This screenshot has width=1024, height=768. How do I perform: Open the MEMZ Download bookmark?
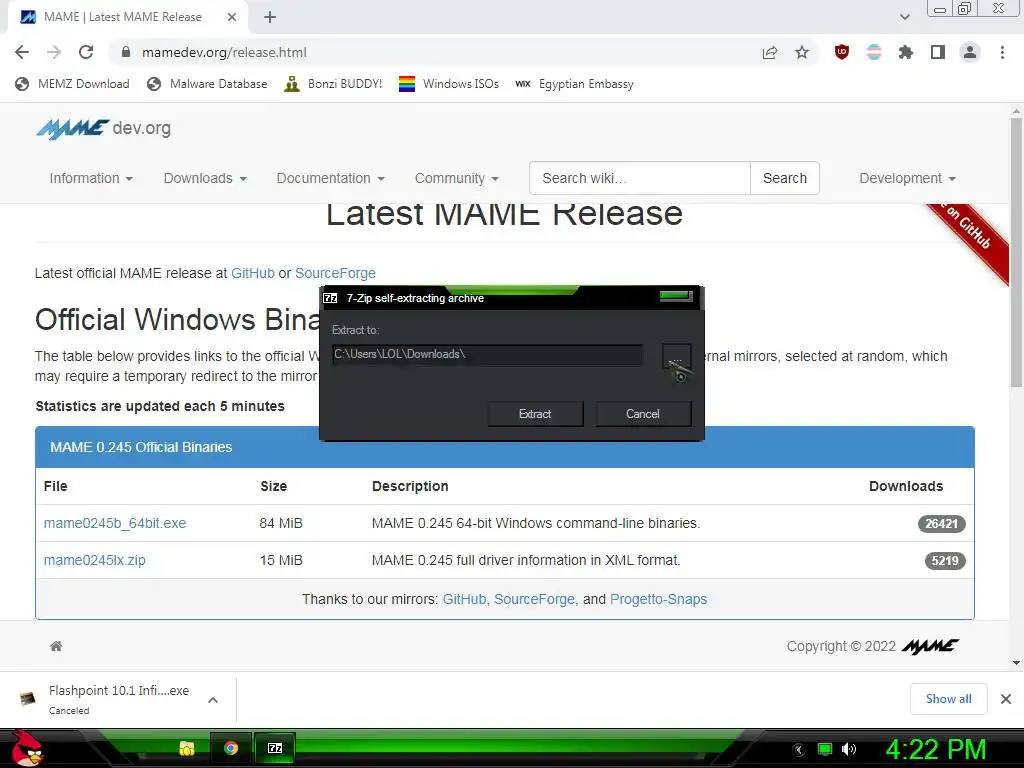coord(72,84)
